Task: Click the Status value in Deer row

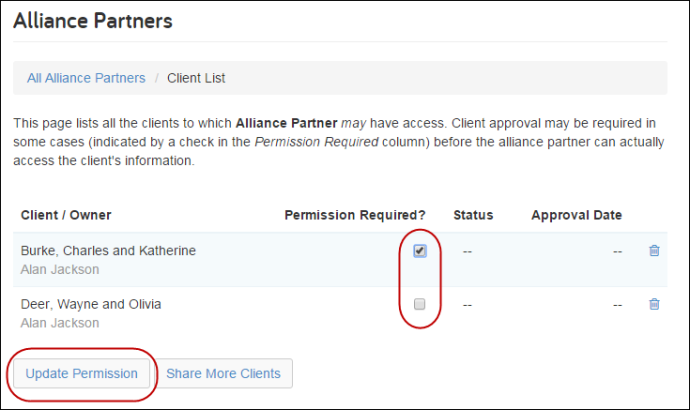Action: pyautogui.click(x=467, y=305)
